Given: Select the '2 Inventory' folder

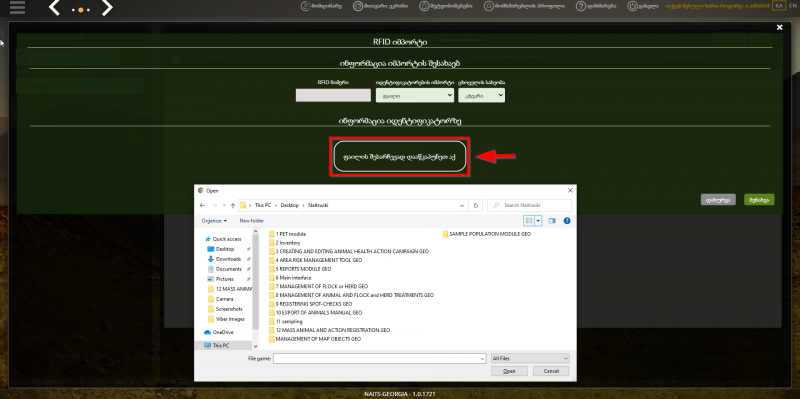Looking at the screenshot, I should pos(285,243).
